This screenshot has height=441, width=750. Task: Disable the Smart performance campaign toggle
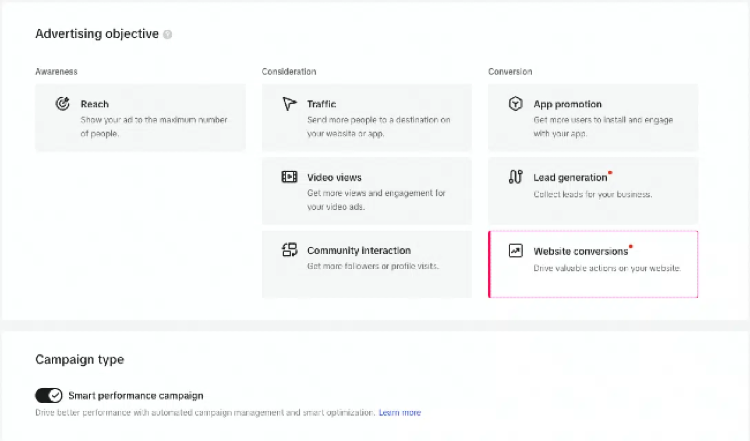click(49, 395)
